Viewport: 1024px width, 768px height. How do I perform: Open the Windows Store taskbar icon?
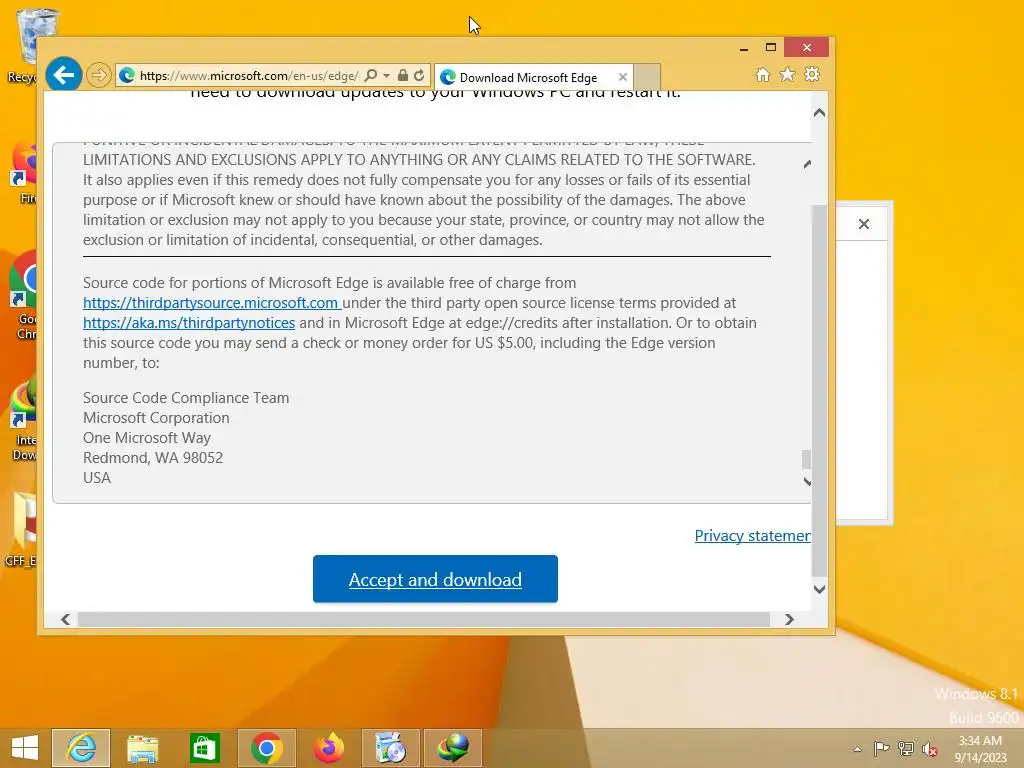coord(204,748)
